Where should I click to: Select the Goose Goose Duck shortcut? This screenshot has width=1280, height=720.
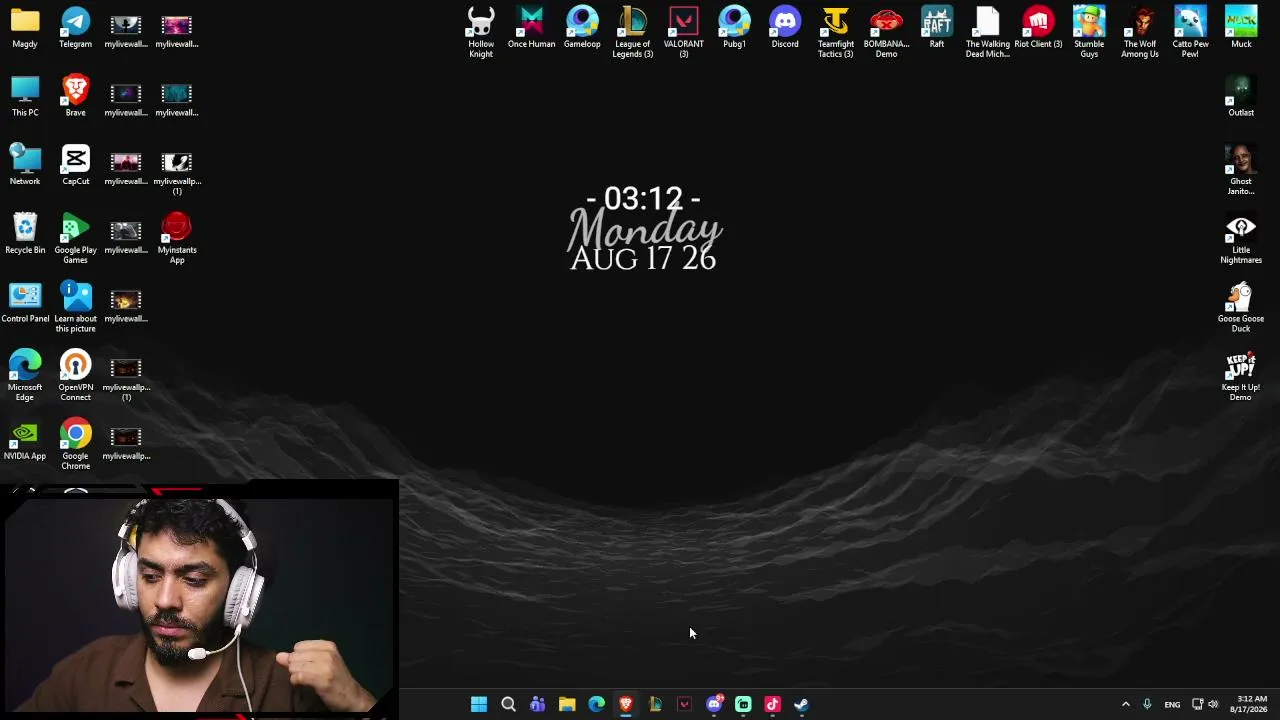point(1241,308)
